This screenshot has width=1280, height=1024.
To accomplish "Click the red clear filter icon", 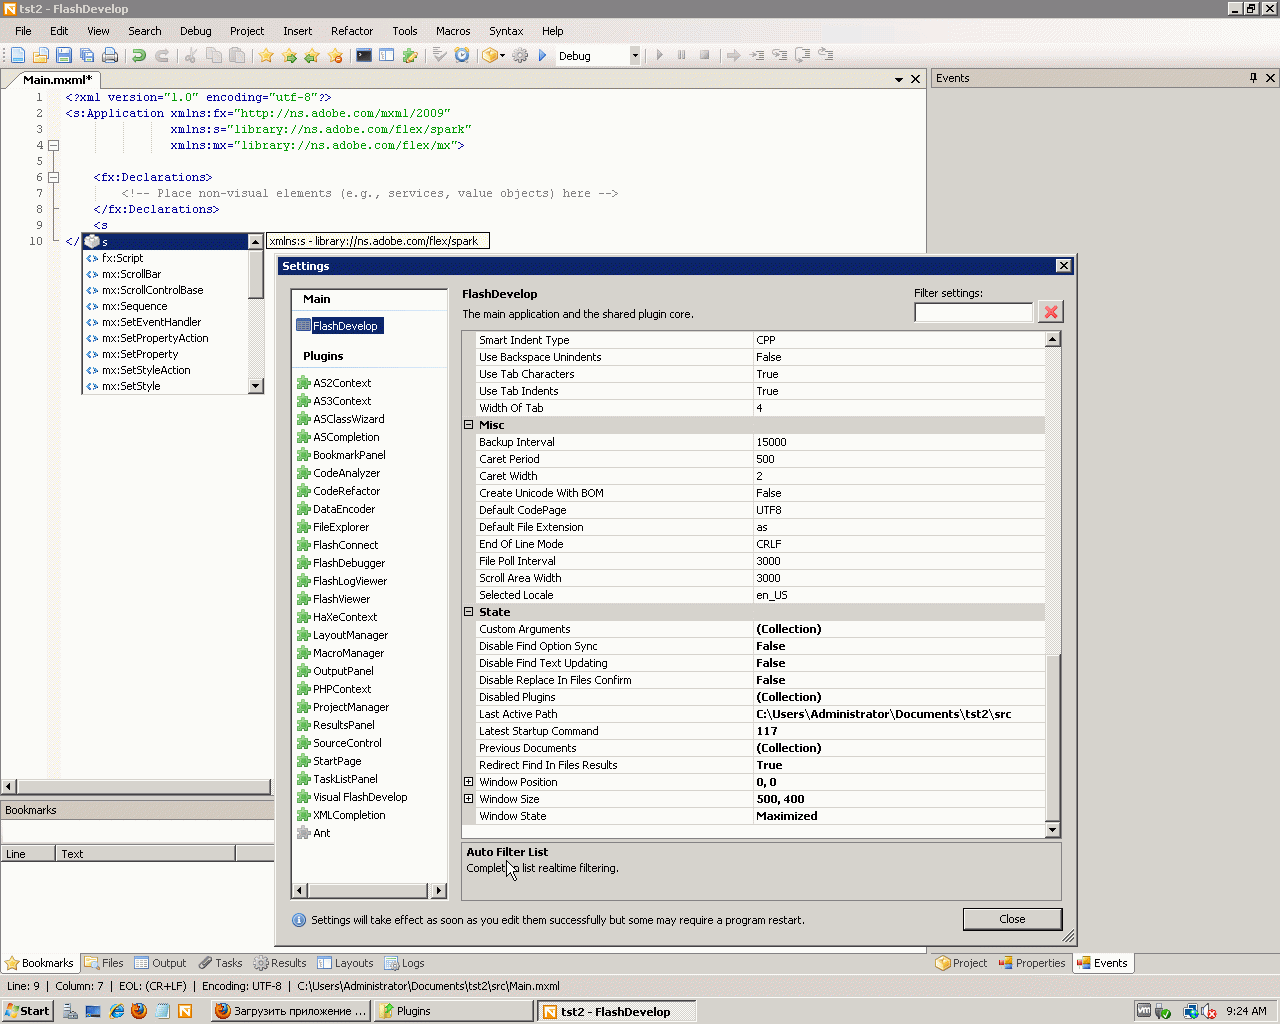I will (x=1050, y=312).
